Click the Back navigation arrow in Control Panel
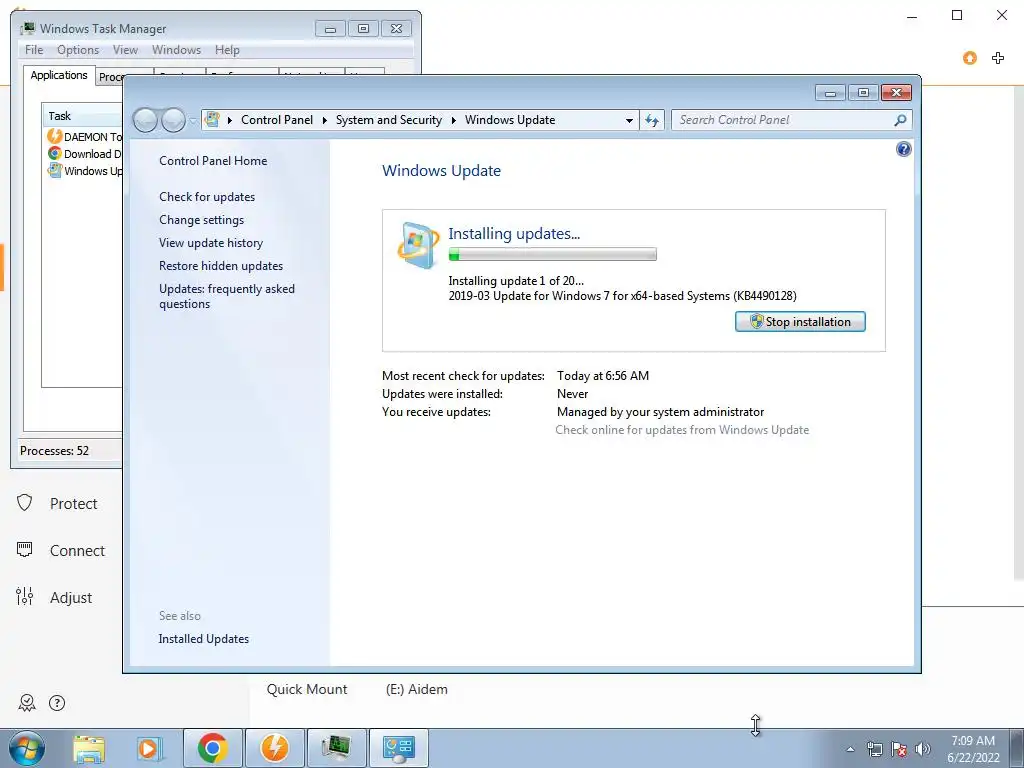The height and width of the screenshot is (768, 1024). click(x=145, y=120)
